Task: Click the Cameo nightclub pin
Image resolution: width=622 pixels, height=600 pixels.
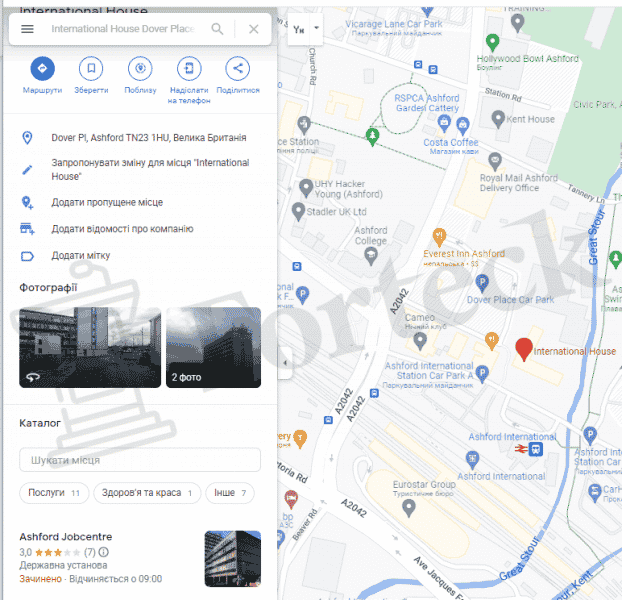Action: pyautogui.click(x=420, y=341)
